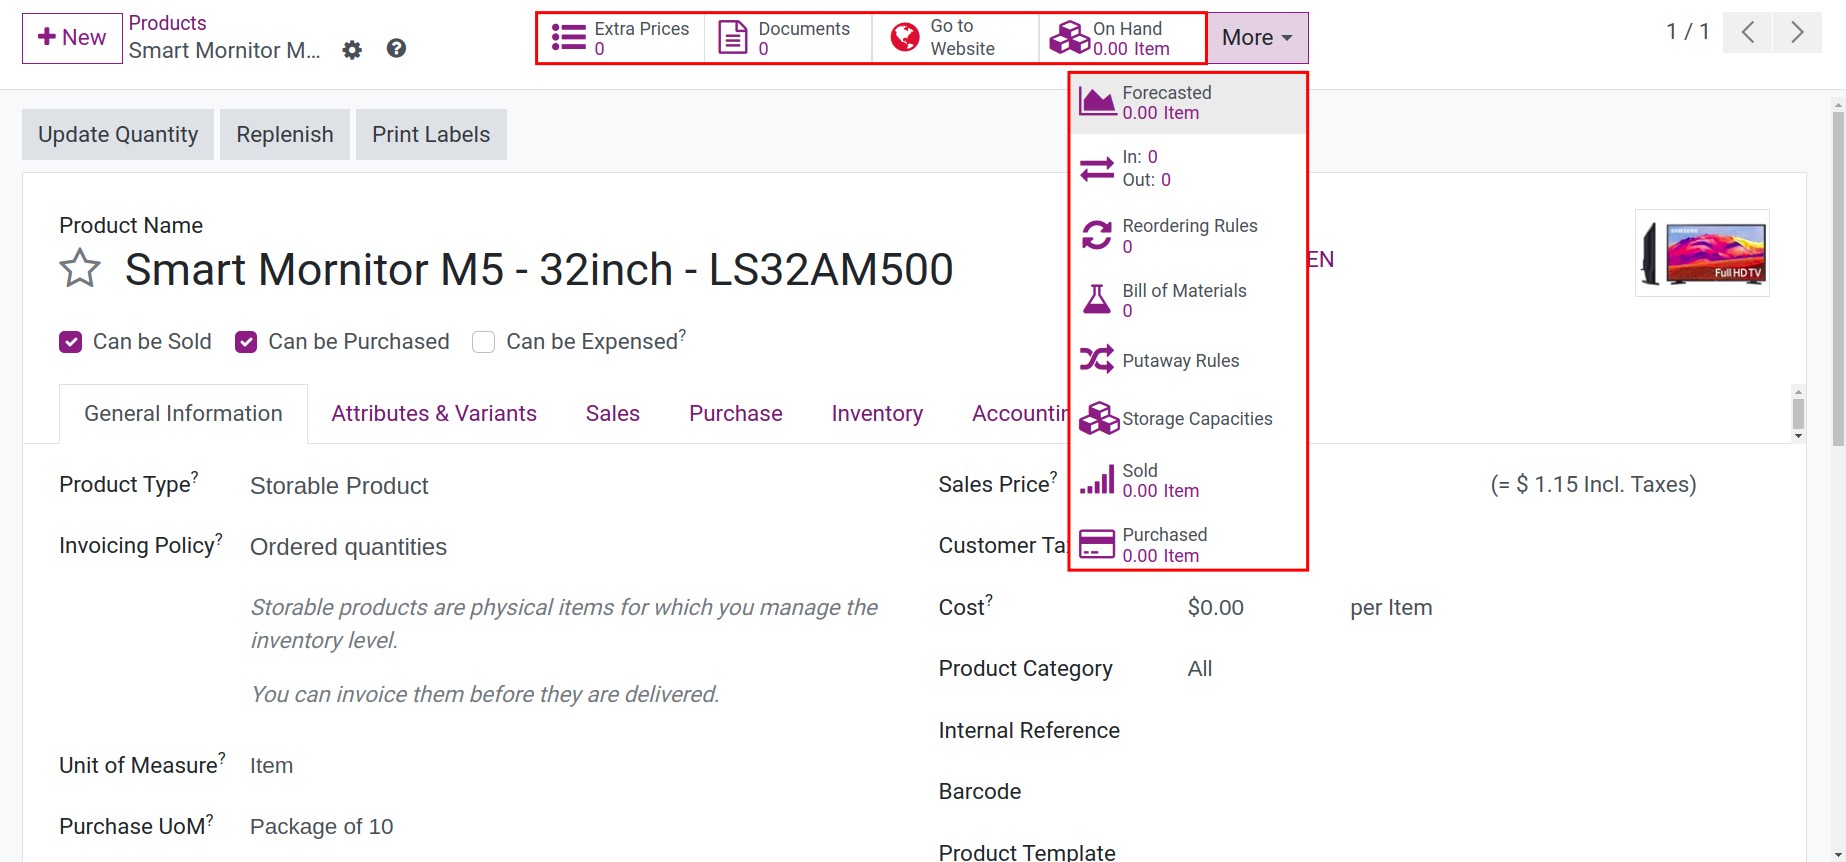Uncheck the Can be Purchased checkbox

pos(246,342)
